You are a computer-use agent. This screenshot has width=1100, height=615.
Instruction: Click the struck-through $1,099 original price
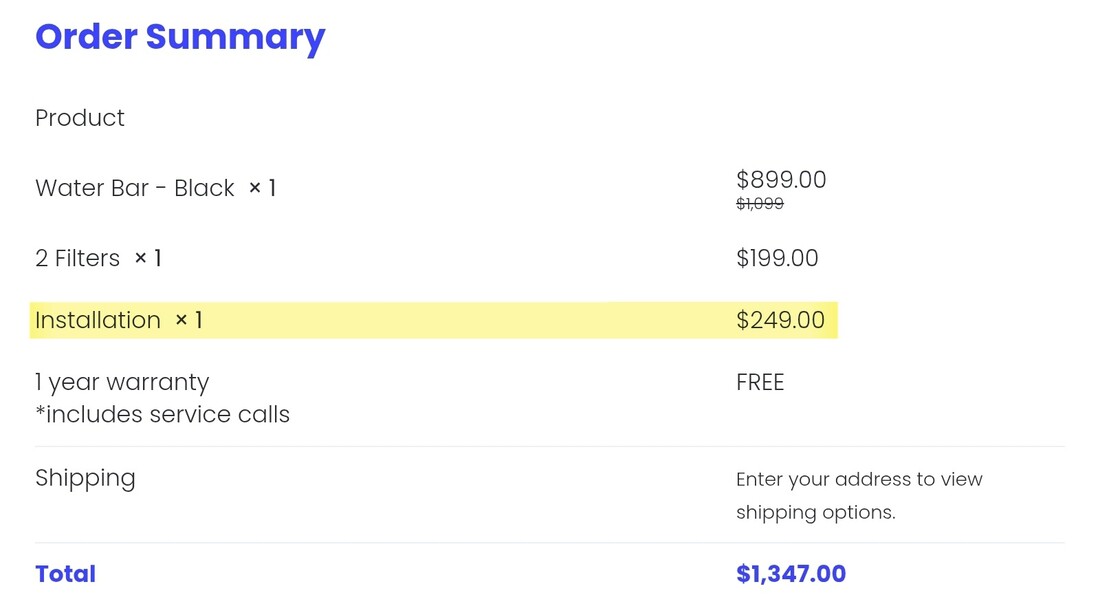760,204
